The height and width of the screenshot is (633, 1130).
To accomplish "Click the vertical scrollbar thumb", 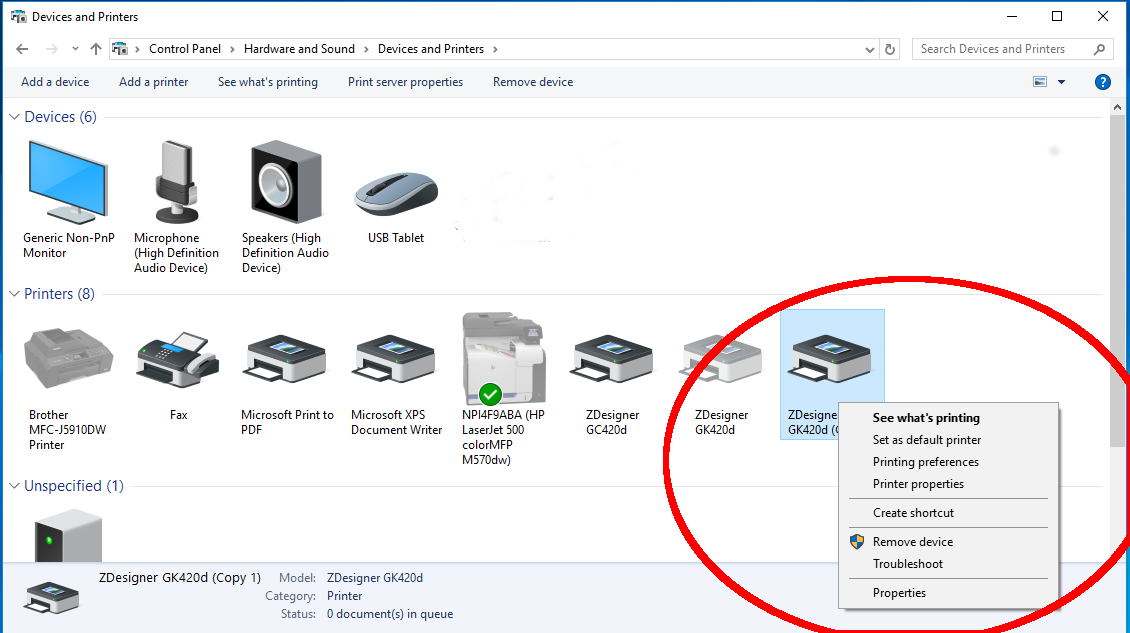I will pos(1117,280).
